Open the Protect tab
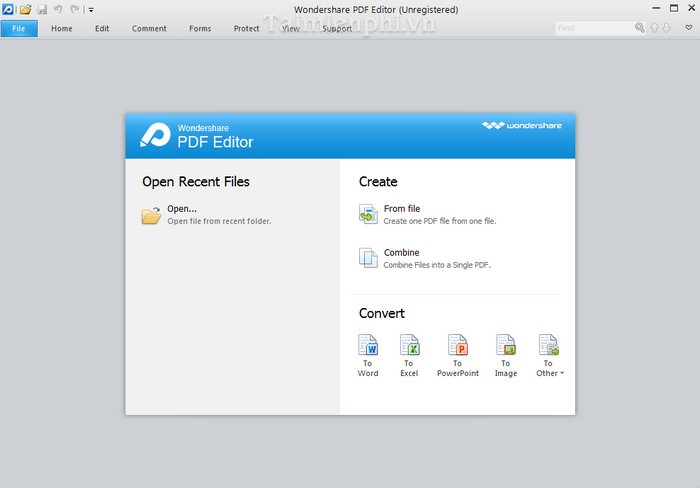 [x=246, y=29]
